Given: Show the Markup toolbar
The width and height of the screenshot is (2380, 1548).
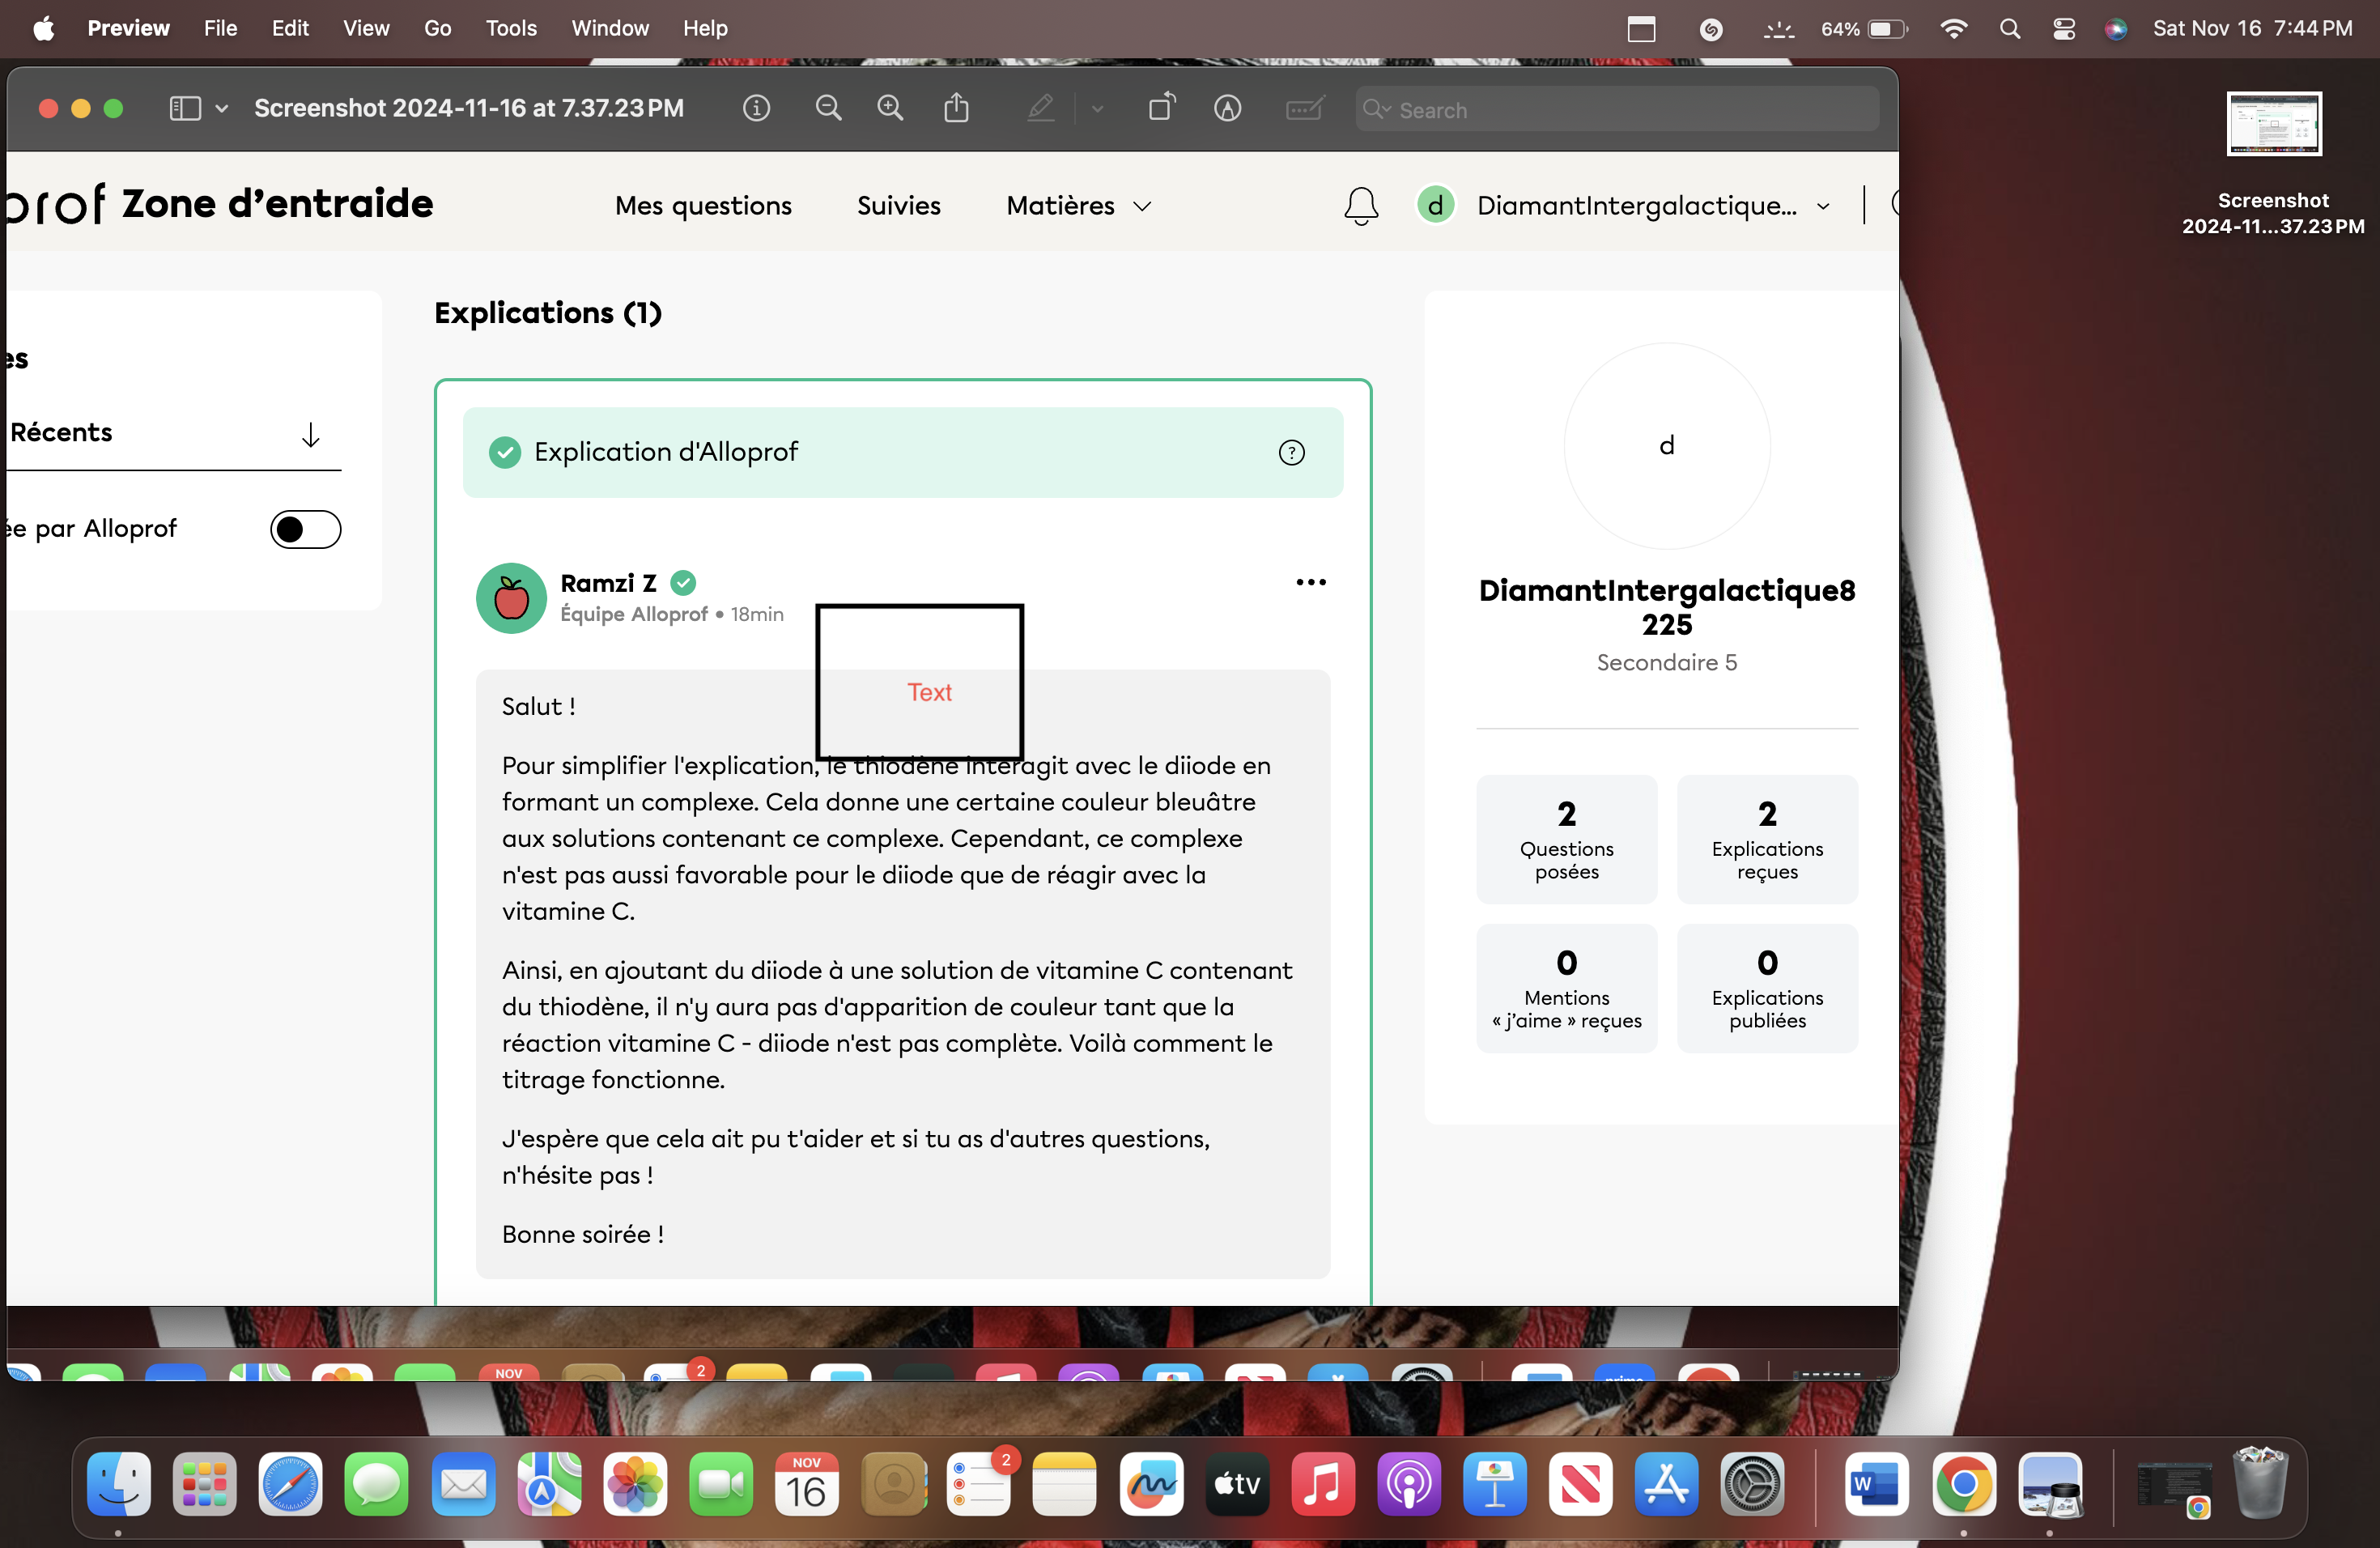Looking at the screenshot, I should pos(1227,108).
